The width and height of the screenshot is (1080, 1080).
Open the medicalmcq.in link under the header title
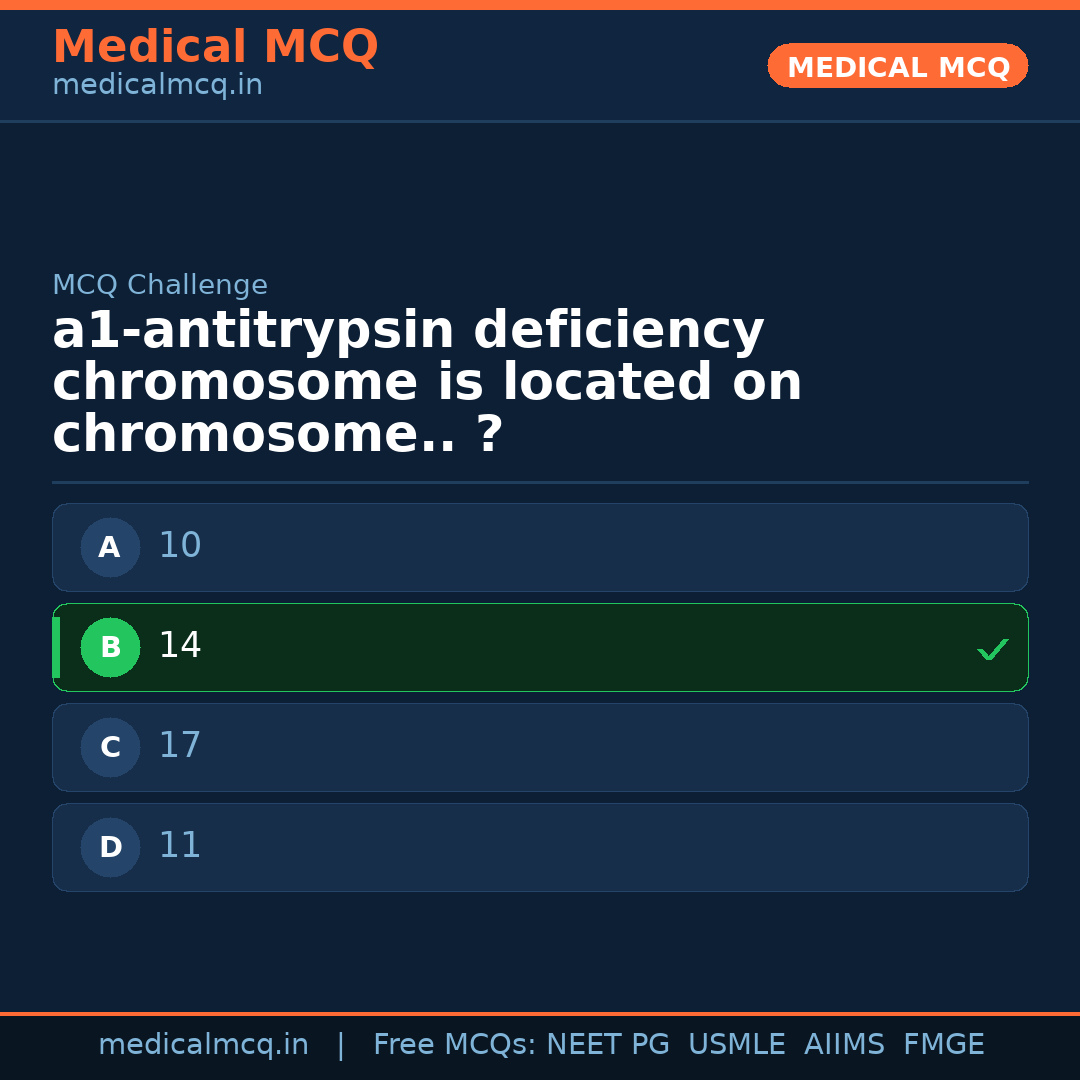pos(157,86)
